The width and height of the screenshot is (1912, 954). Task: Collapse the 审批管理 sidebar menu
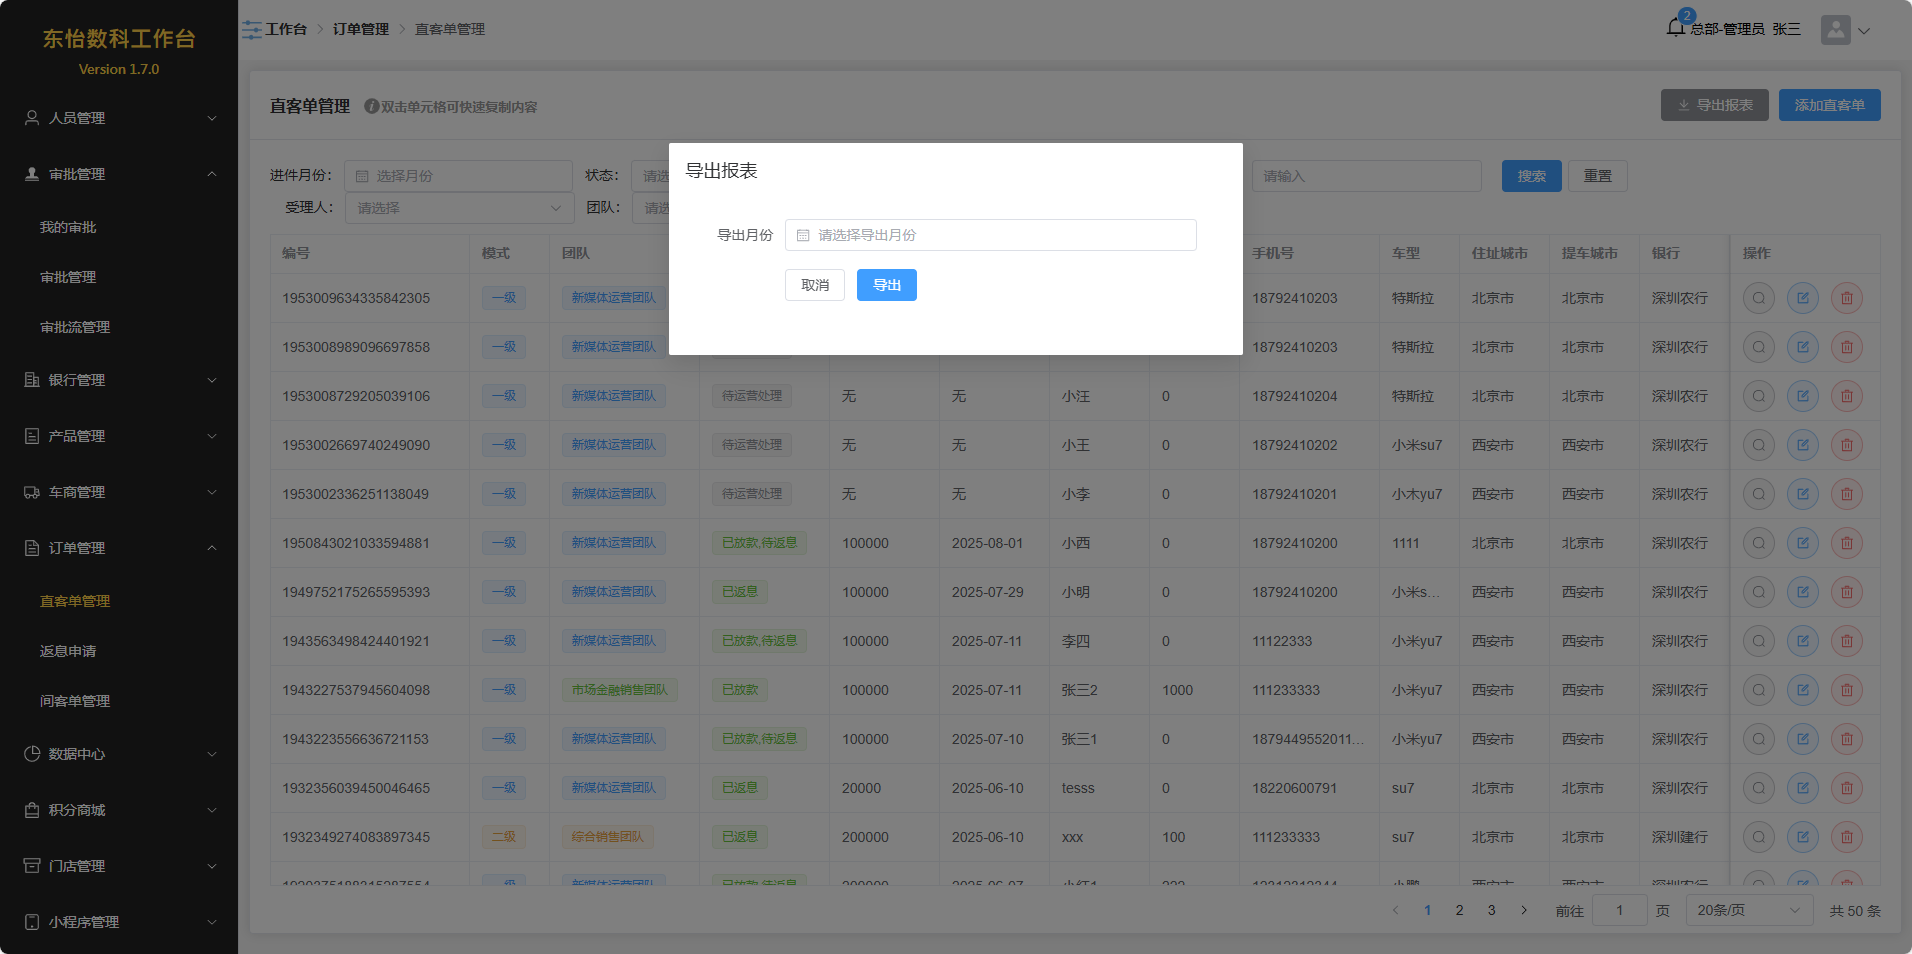point(119,174)
